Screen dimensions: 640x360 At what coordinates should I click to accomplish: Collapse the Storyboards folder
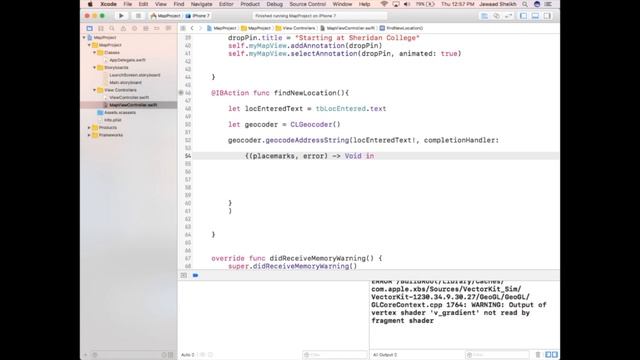pyautogui.click(x=95, y=68)
